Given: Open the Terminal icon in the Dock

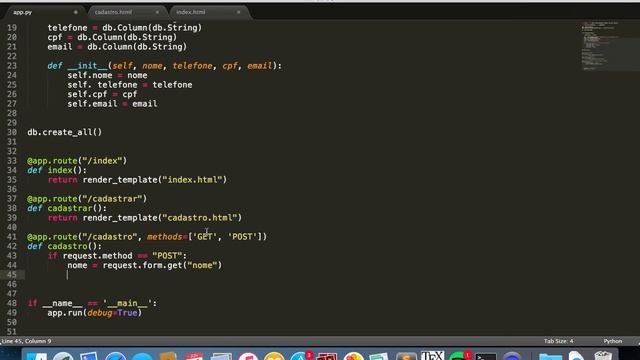Looking at the screenshot, I should (x=486, y=357).
